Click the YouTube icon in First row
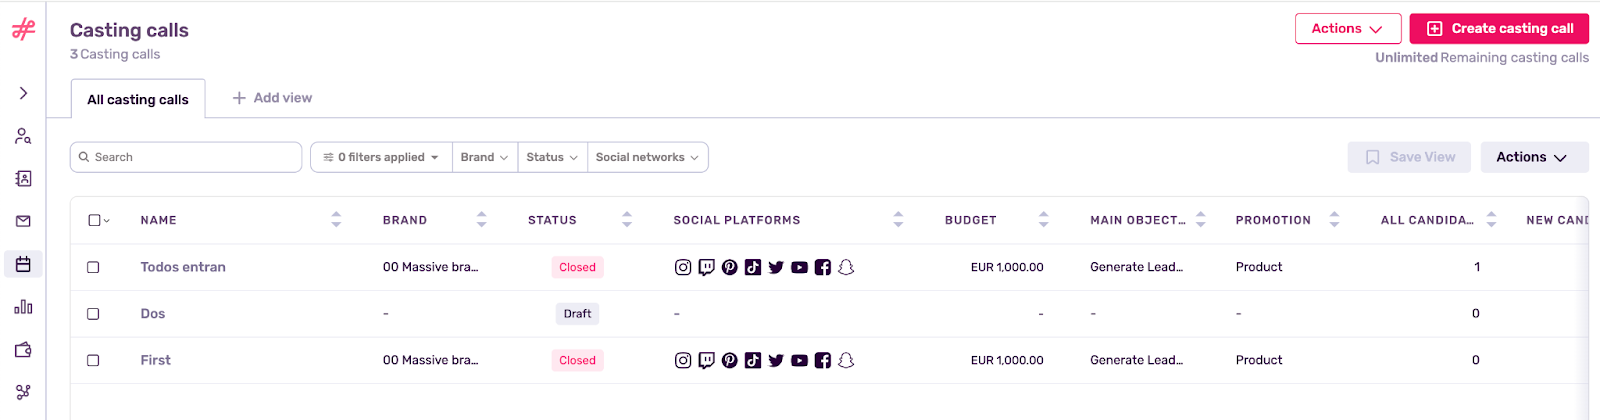 point(799,360)
